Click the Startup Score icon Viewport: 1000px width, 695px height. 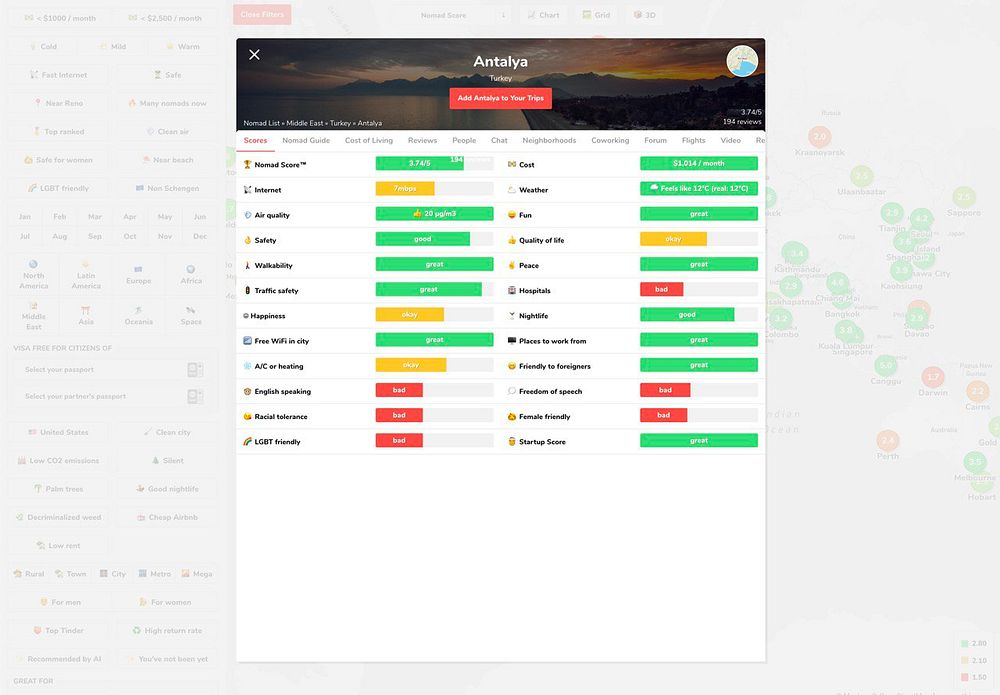(x=511, y=442)
